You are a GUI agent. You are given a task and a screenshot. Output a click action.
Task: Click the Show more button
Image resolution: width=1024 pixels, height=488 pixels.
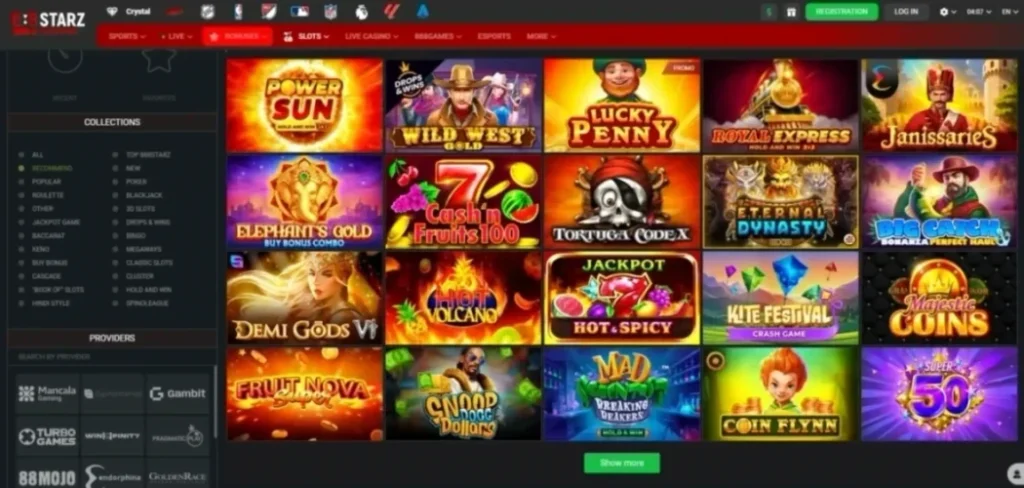pyautogui.click(x=622, y=463)
